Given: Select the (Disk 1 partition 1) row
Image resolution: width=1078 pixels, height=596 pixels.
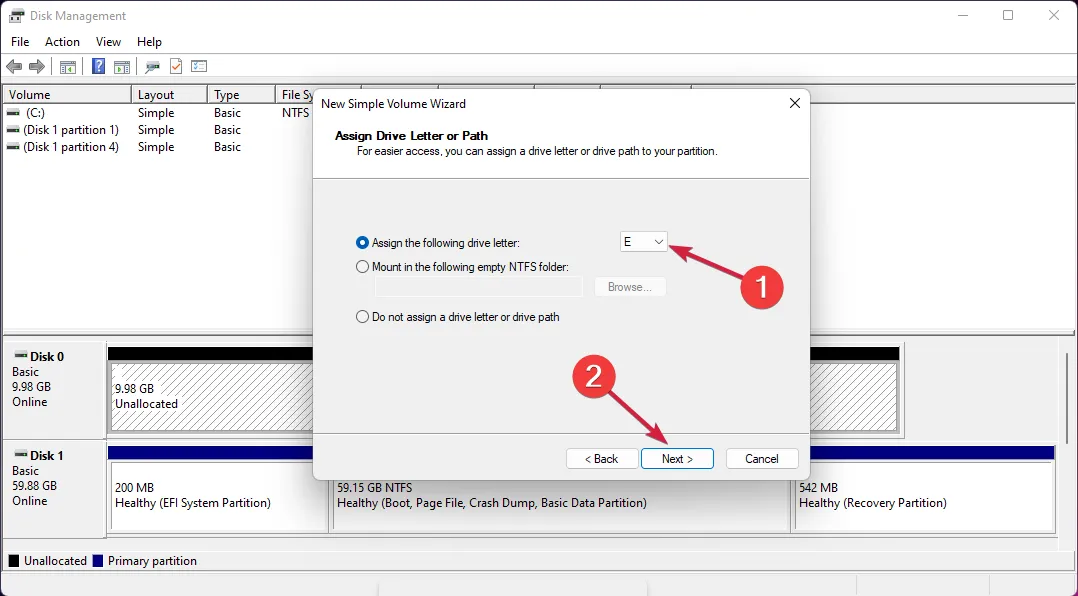Looking at the screenshot, I should point(158,130).
